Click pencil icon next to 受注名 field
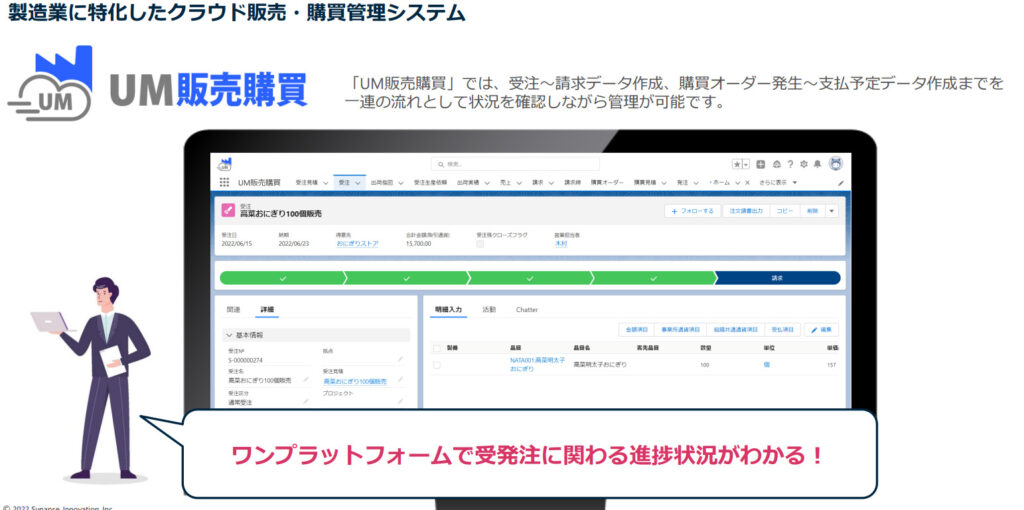 coord(306,379)
